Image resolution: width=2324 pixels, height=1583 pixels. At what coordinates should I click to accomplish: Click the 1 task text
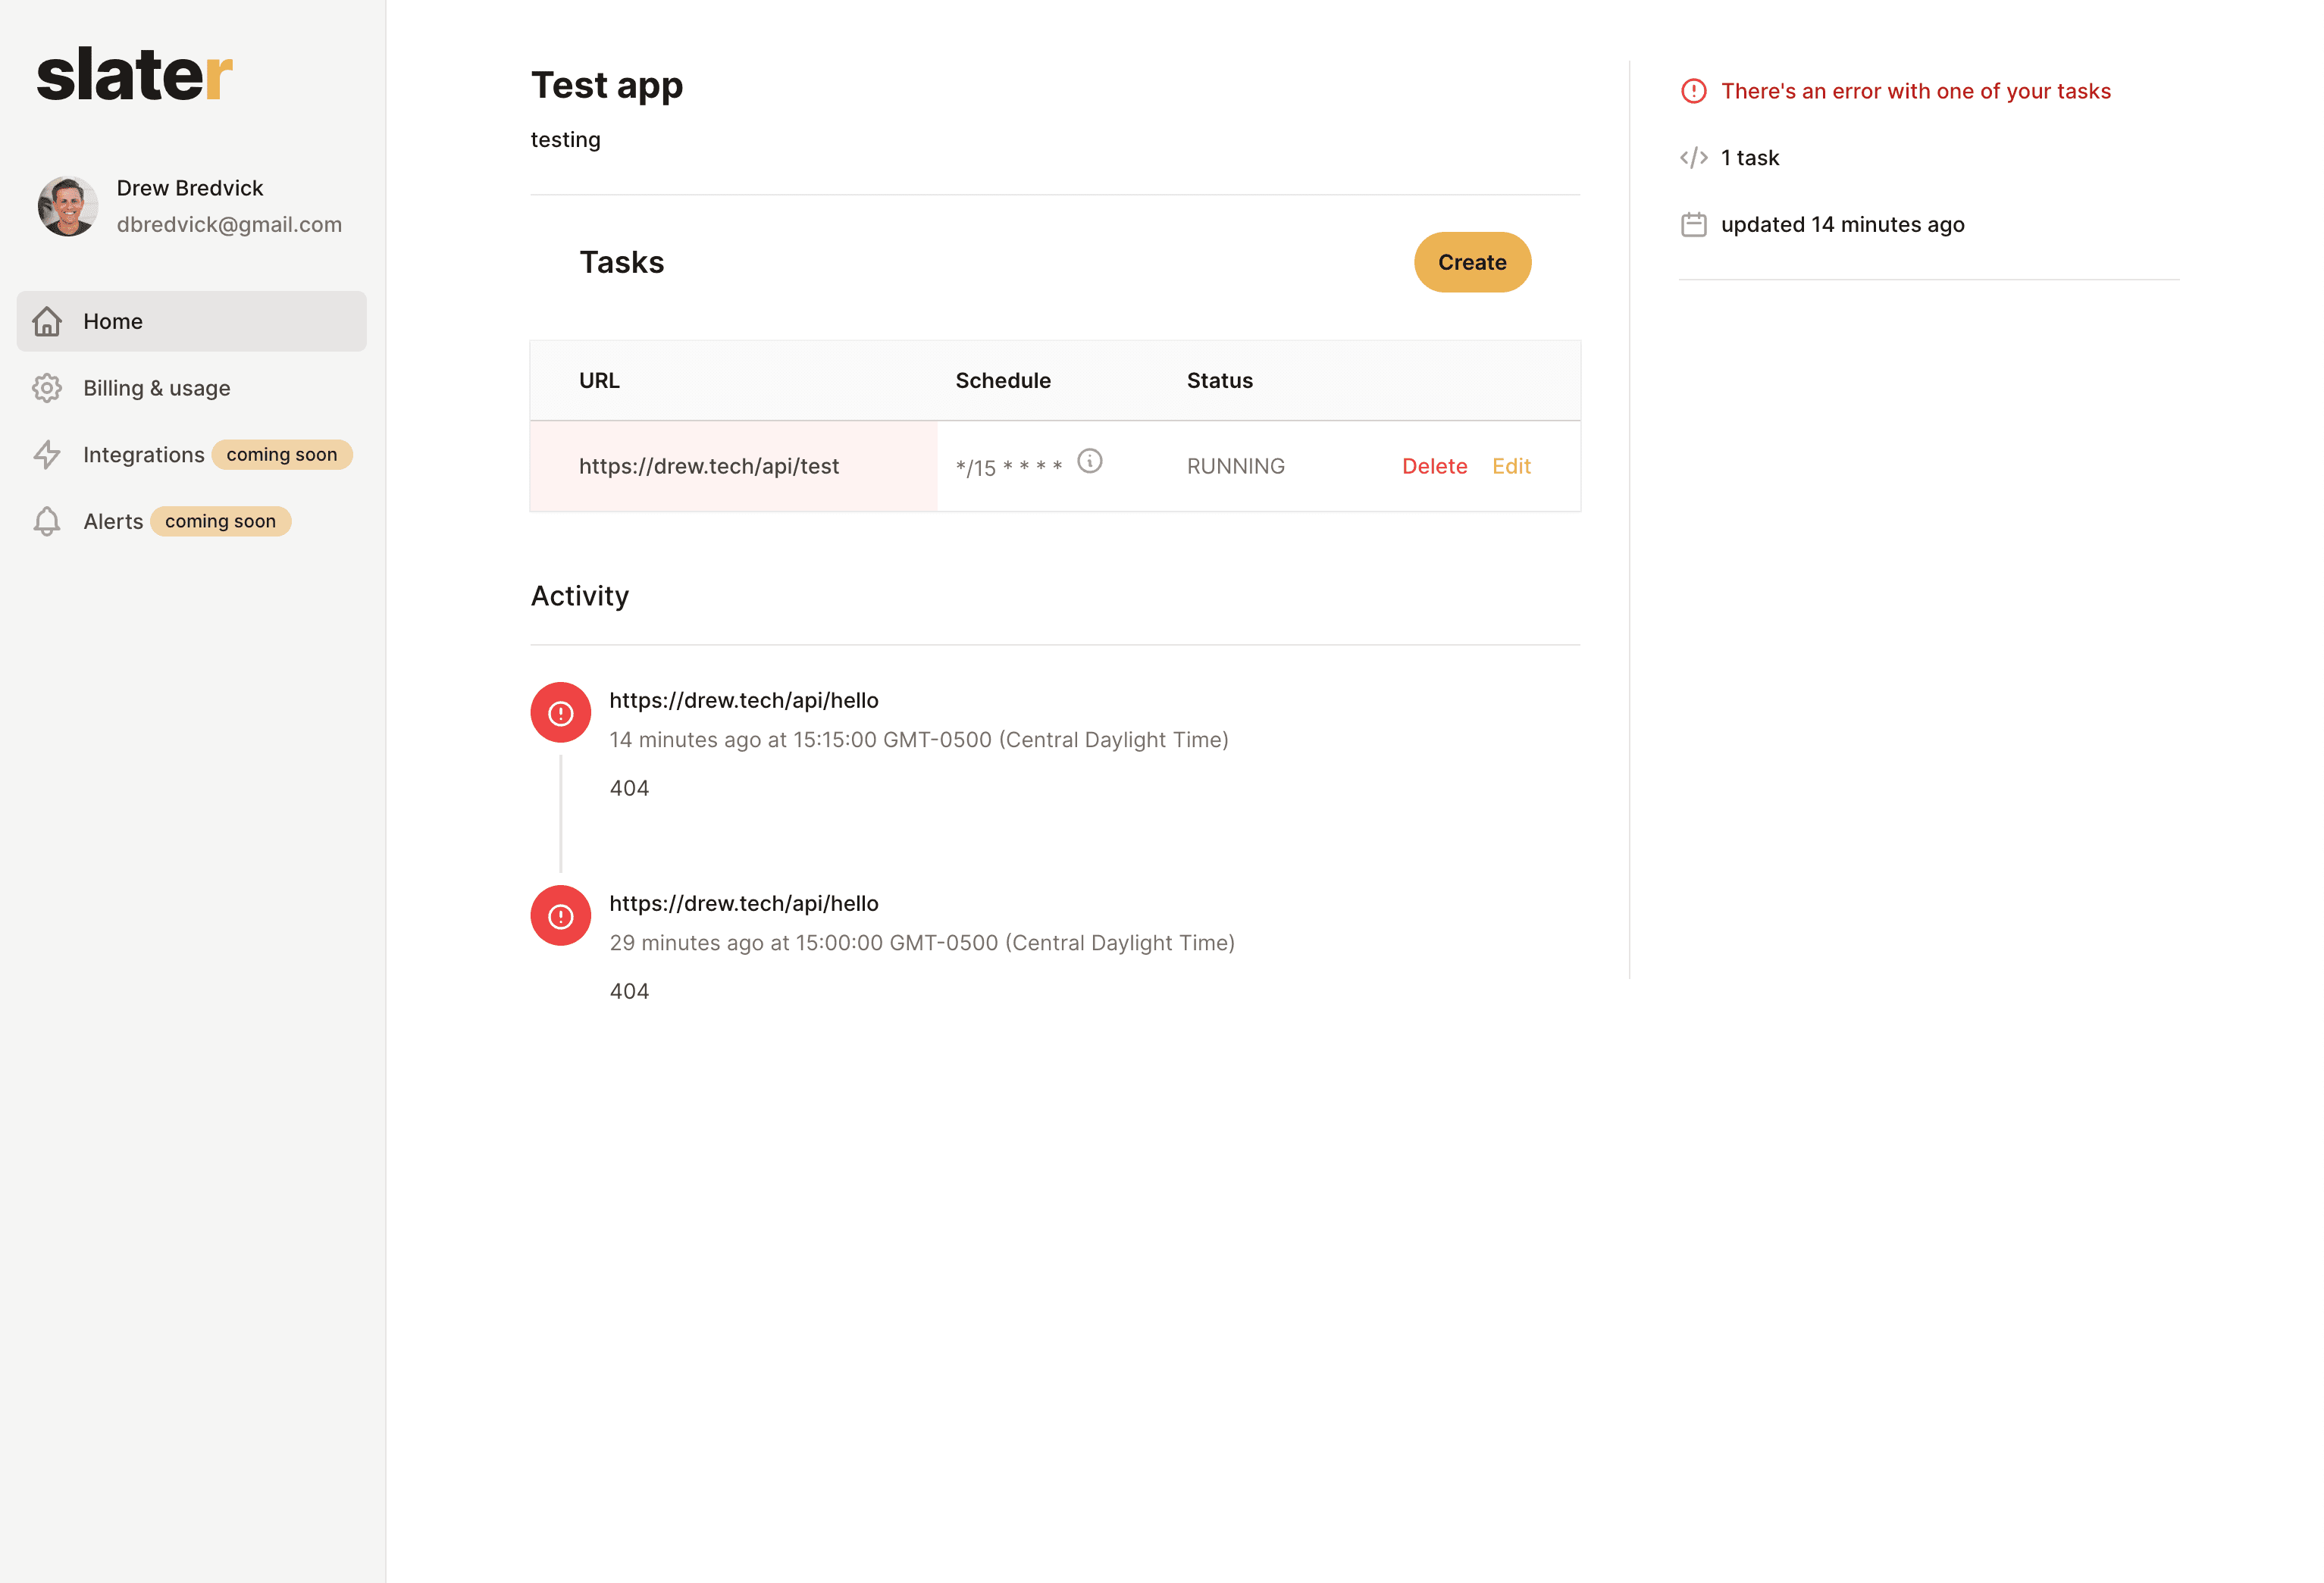pos(1750,158)
